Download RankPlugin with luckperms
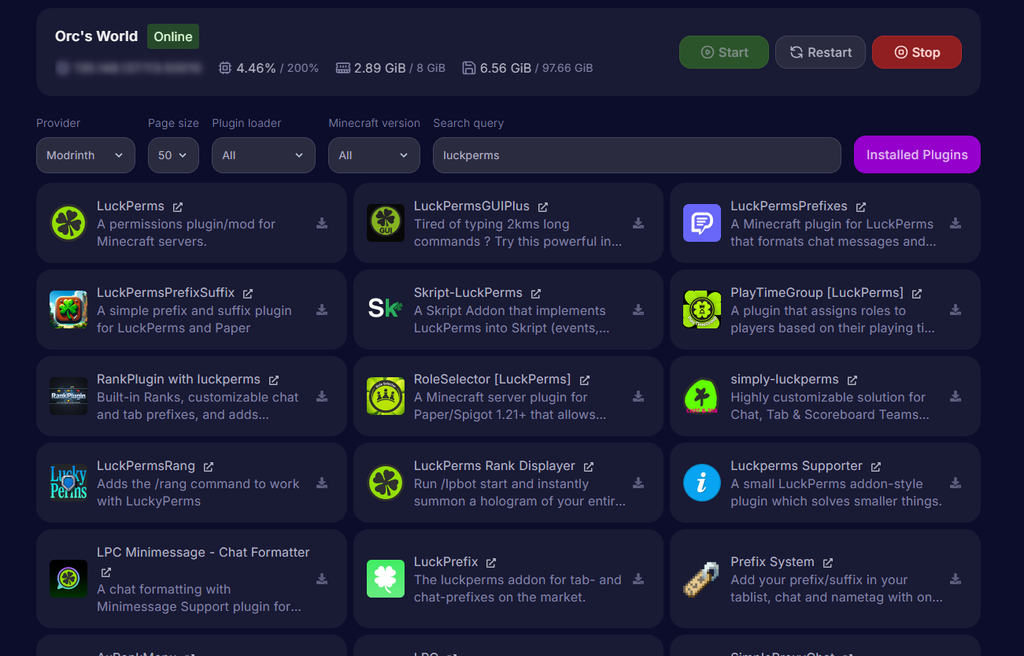Screen dimensions: 1024x656 [x=322, y=397]
